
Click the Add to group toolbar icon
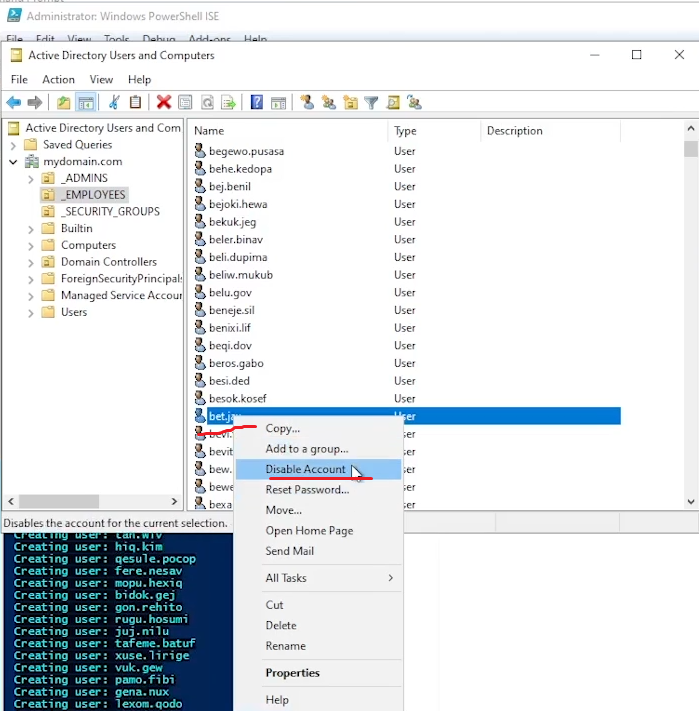click(414, 102)
